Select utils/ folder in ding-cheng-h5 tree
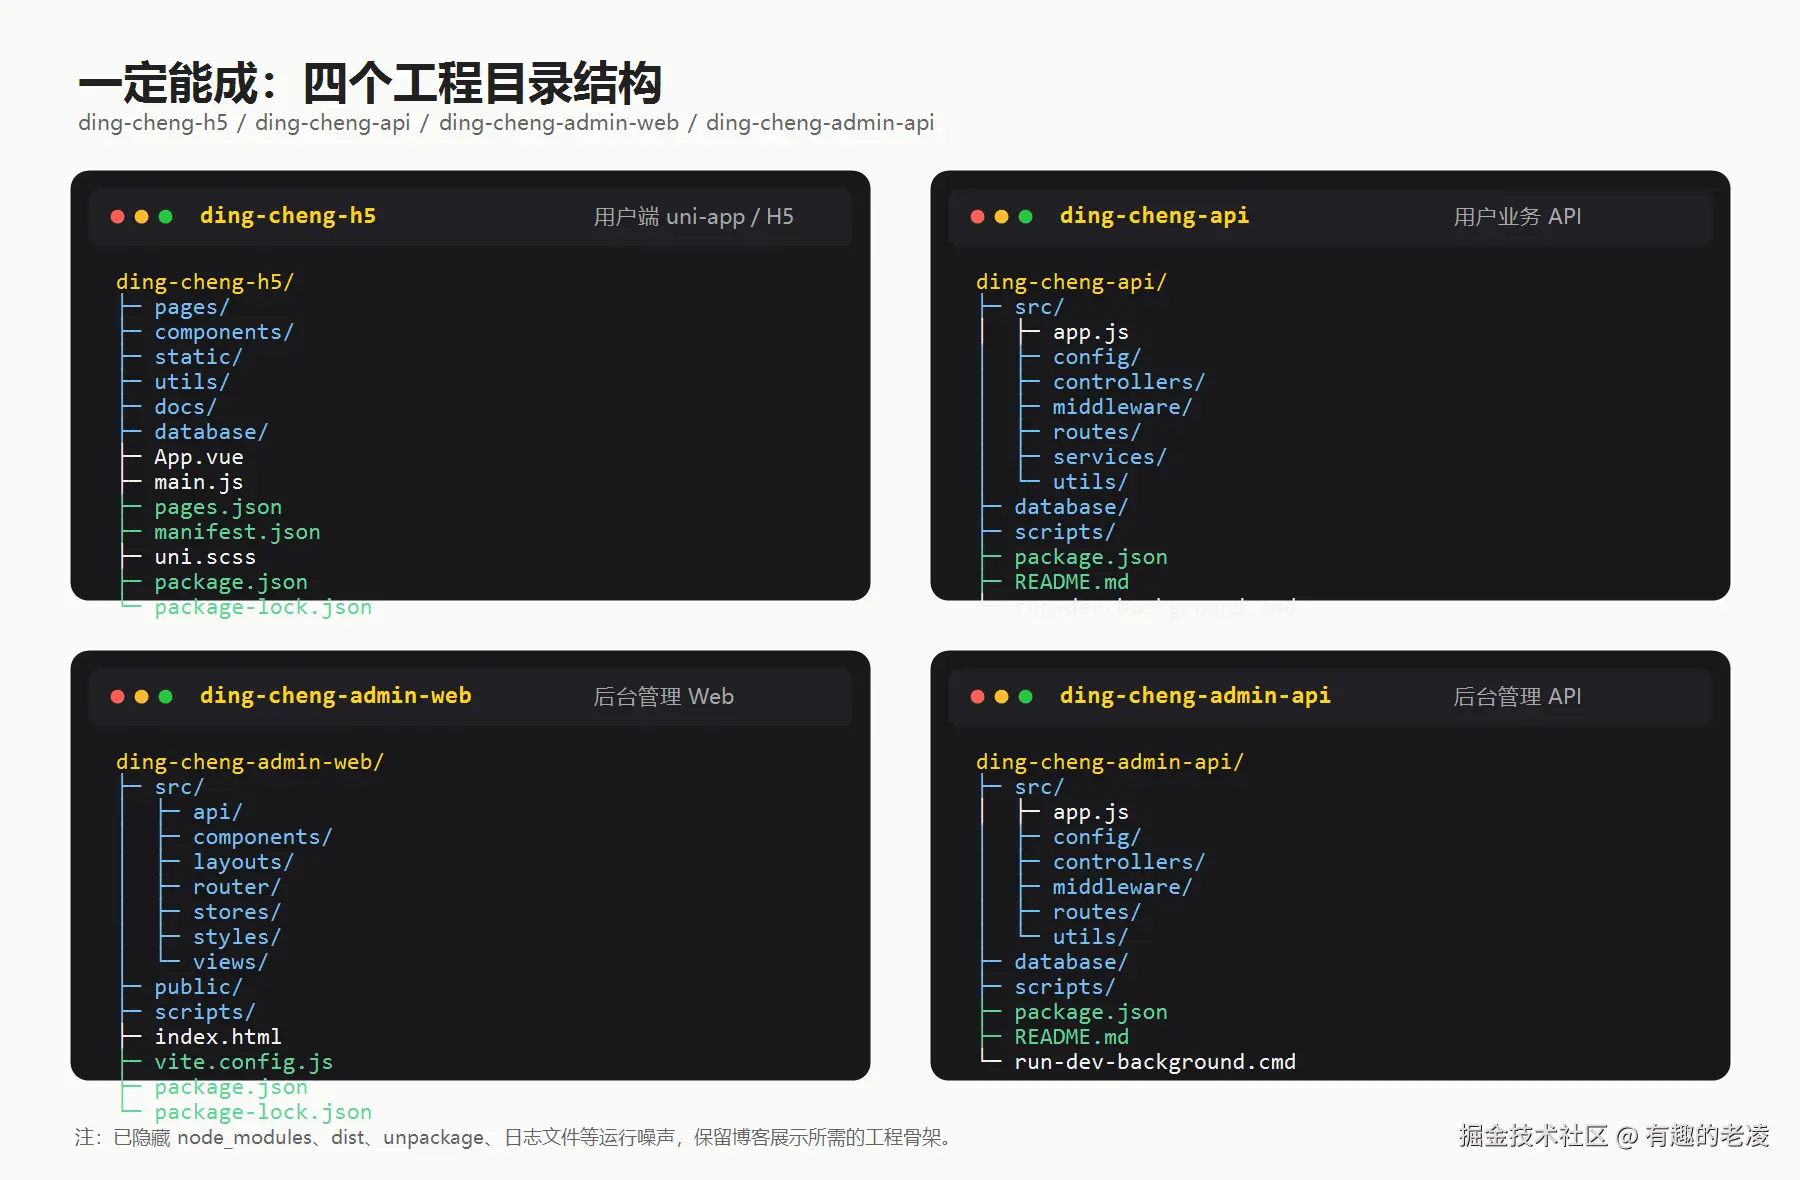This screenshot has height=1180, width=1800. [192, 383]
